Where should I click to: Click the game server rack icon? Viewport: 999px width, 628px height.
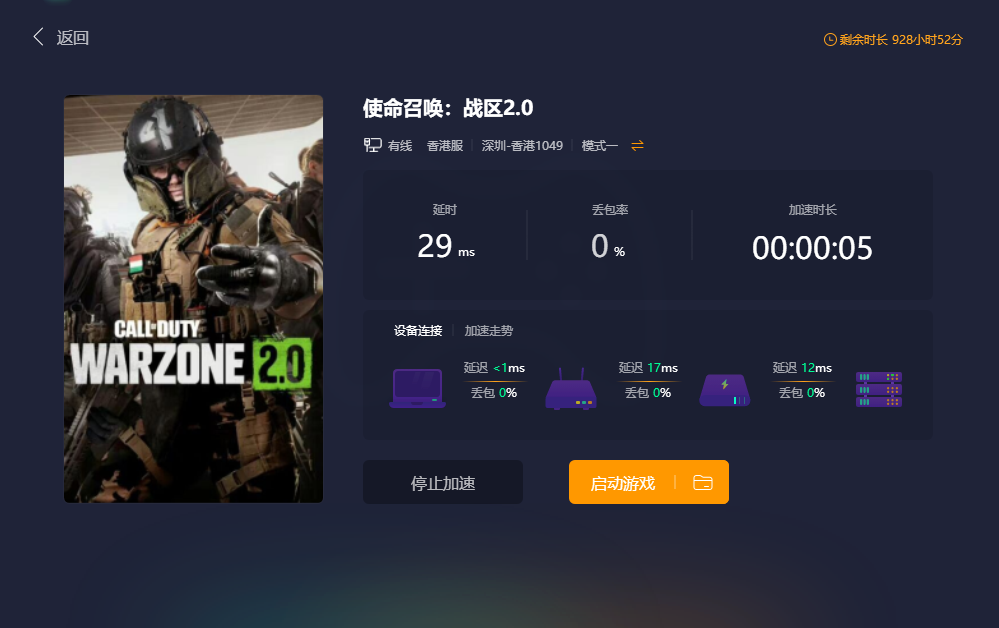[x=879, y=389]
